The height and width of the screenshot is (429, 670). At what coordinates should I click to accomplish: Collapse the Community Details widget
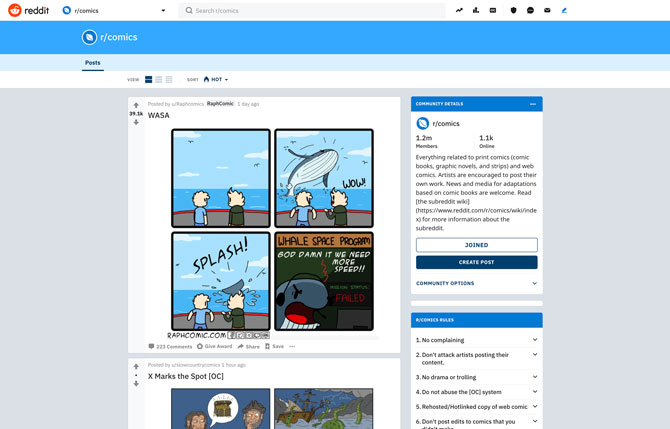(533, 104)
